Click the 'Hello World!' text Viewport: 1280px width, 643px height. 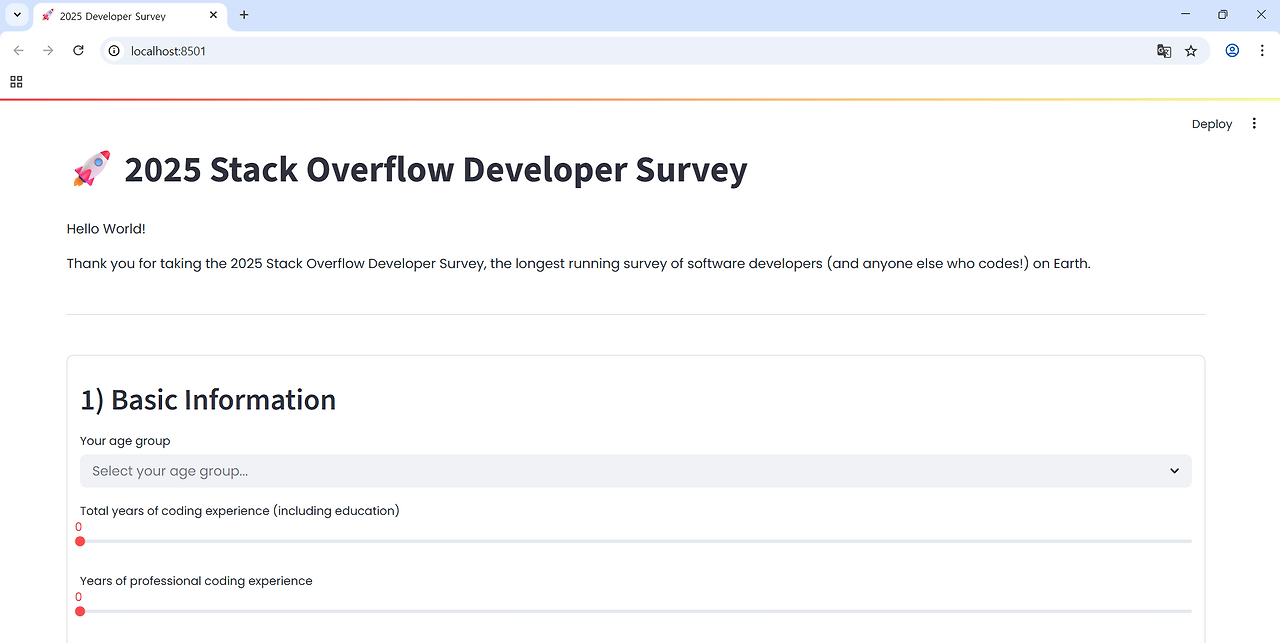tap(106, 229)
